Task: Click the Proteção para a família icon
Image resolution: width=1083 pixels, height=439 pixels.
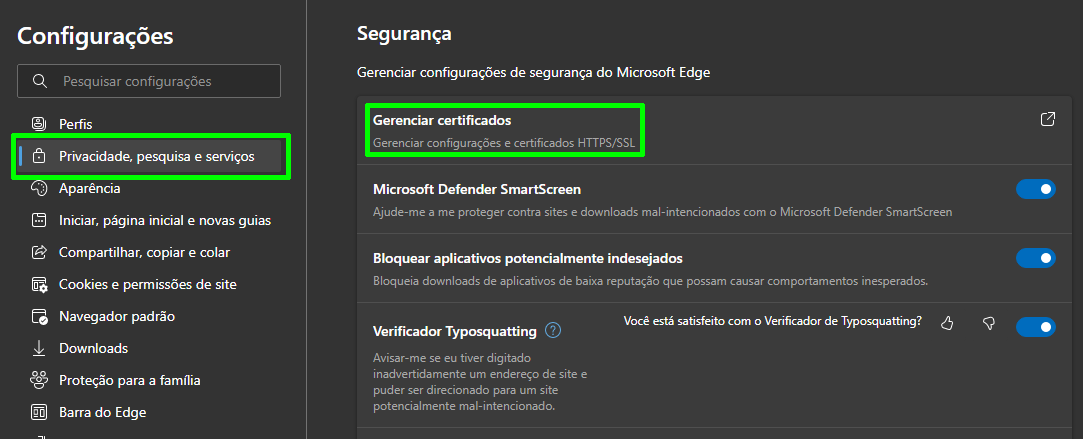Action: click(39, 380)
